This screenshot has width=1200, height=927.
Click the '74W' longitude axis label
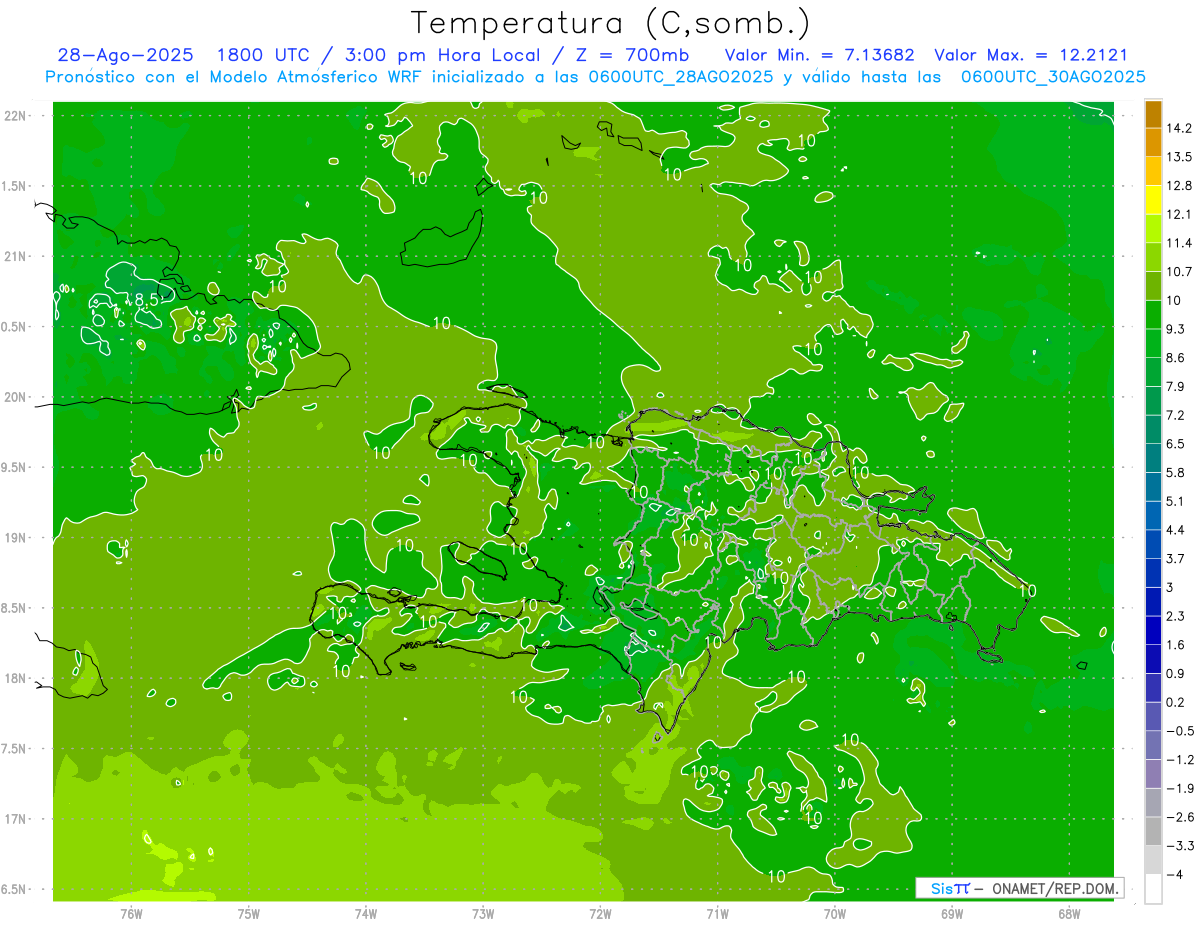(366, 913)
